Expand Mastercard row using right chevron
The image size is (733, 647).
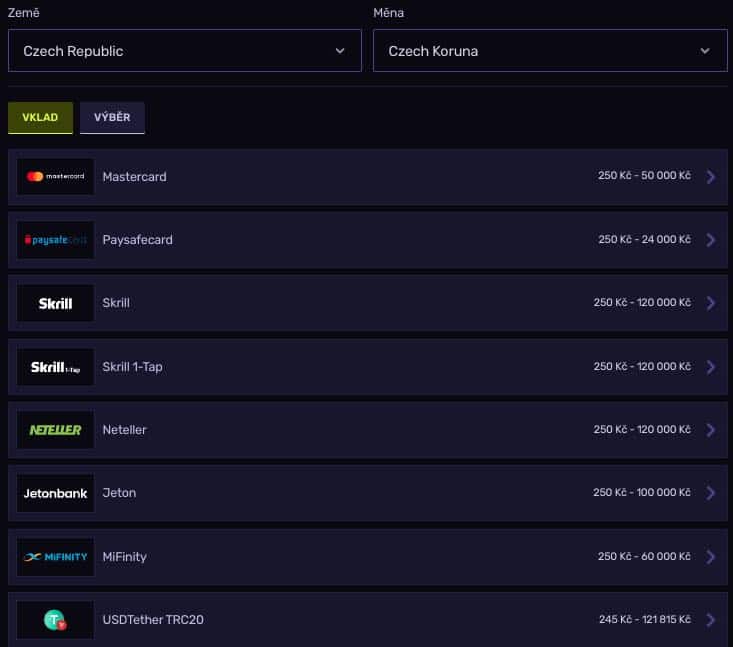click(711, 177)
